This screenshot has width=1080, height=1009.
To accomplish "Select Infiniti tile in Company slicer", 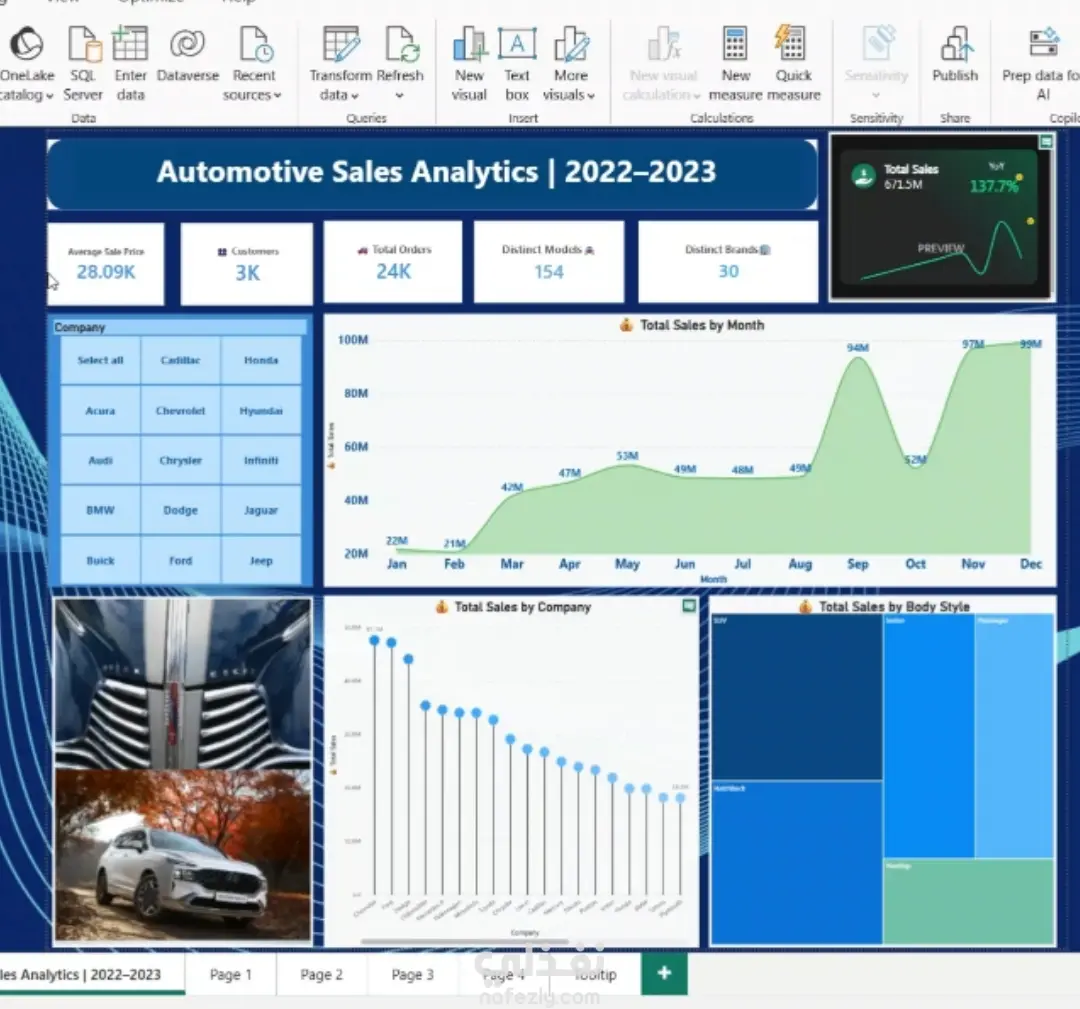I will pos(261,460).
